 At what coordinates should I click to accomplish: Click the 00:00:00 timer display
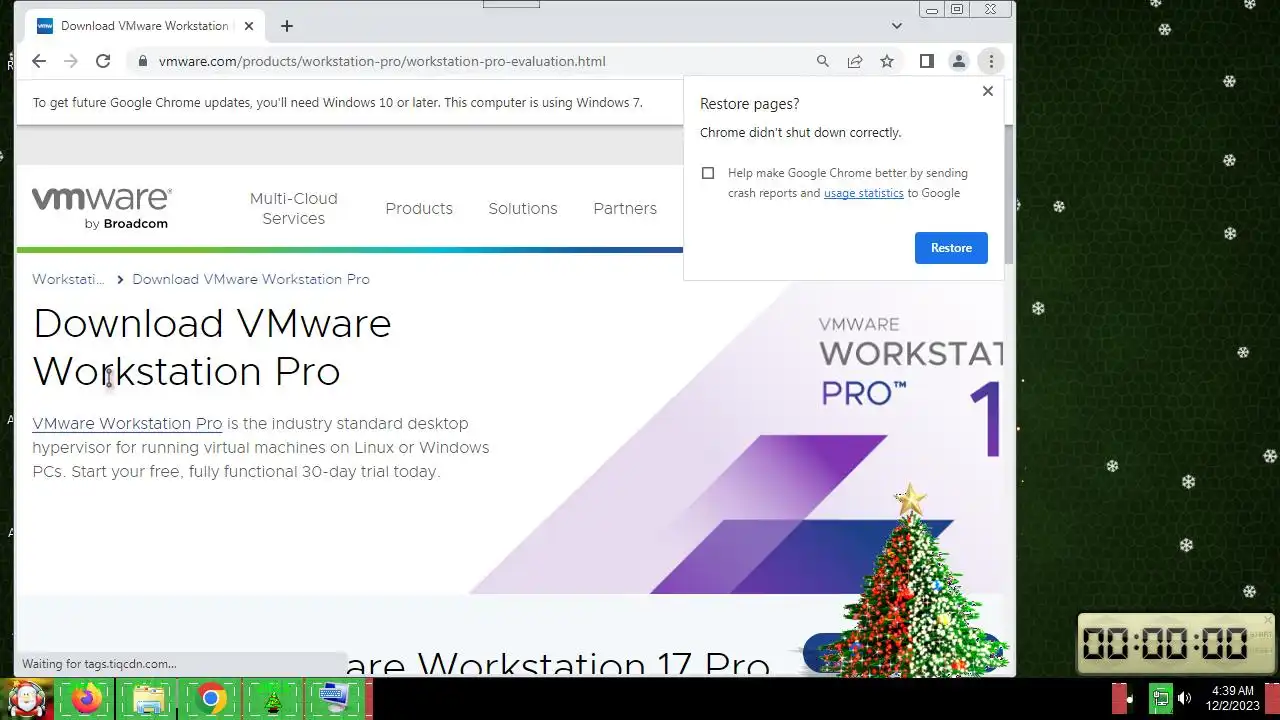coord(1166,644)
